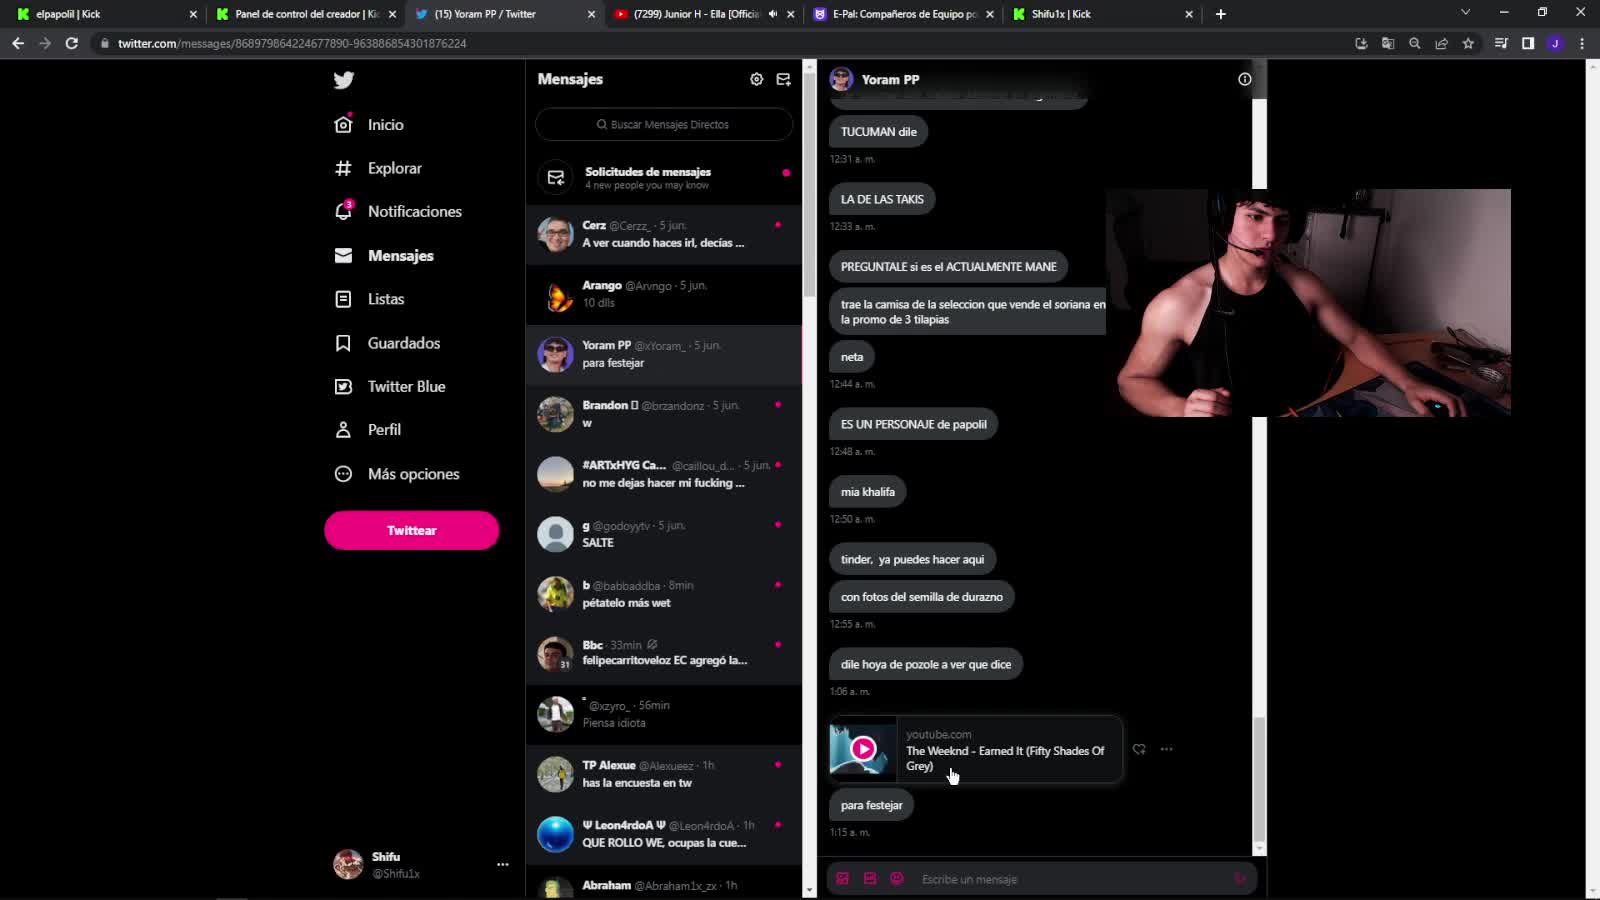The width and height of the screenshot is (1600, 900).
Task: Open tab search dropdown chevron
Action: (1465, 13)
